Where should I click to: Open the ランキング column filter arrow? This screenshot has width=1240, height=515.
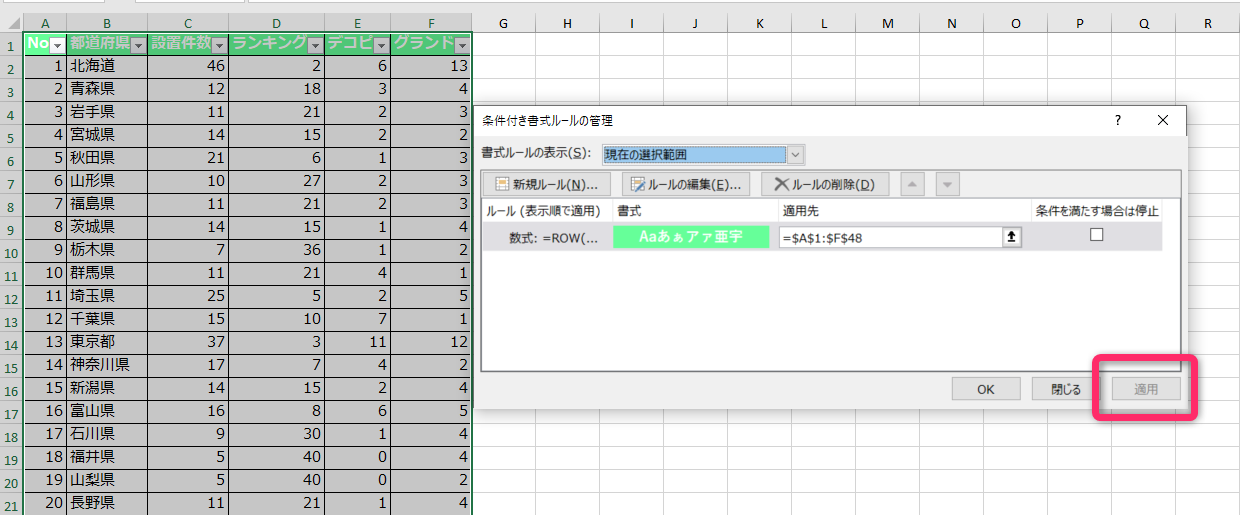(315, 46)
